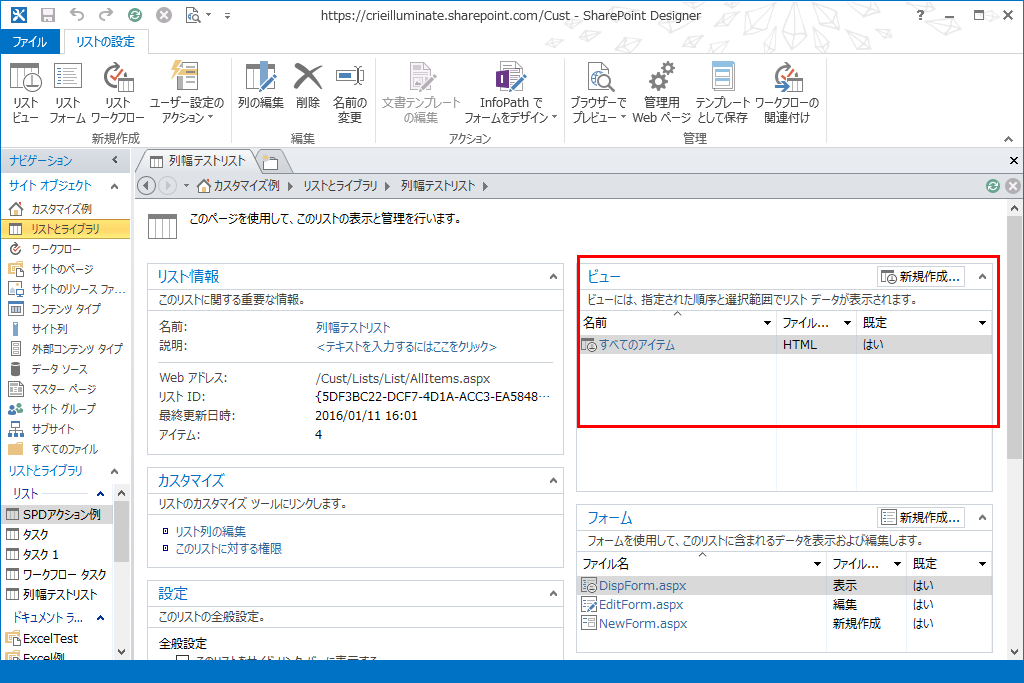1024x683 pixels.
Task: Open DispForm.aspx in the forms list
Action: tap(642, 585)
